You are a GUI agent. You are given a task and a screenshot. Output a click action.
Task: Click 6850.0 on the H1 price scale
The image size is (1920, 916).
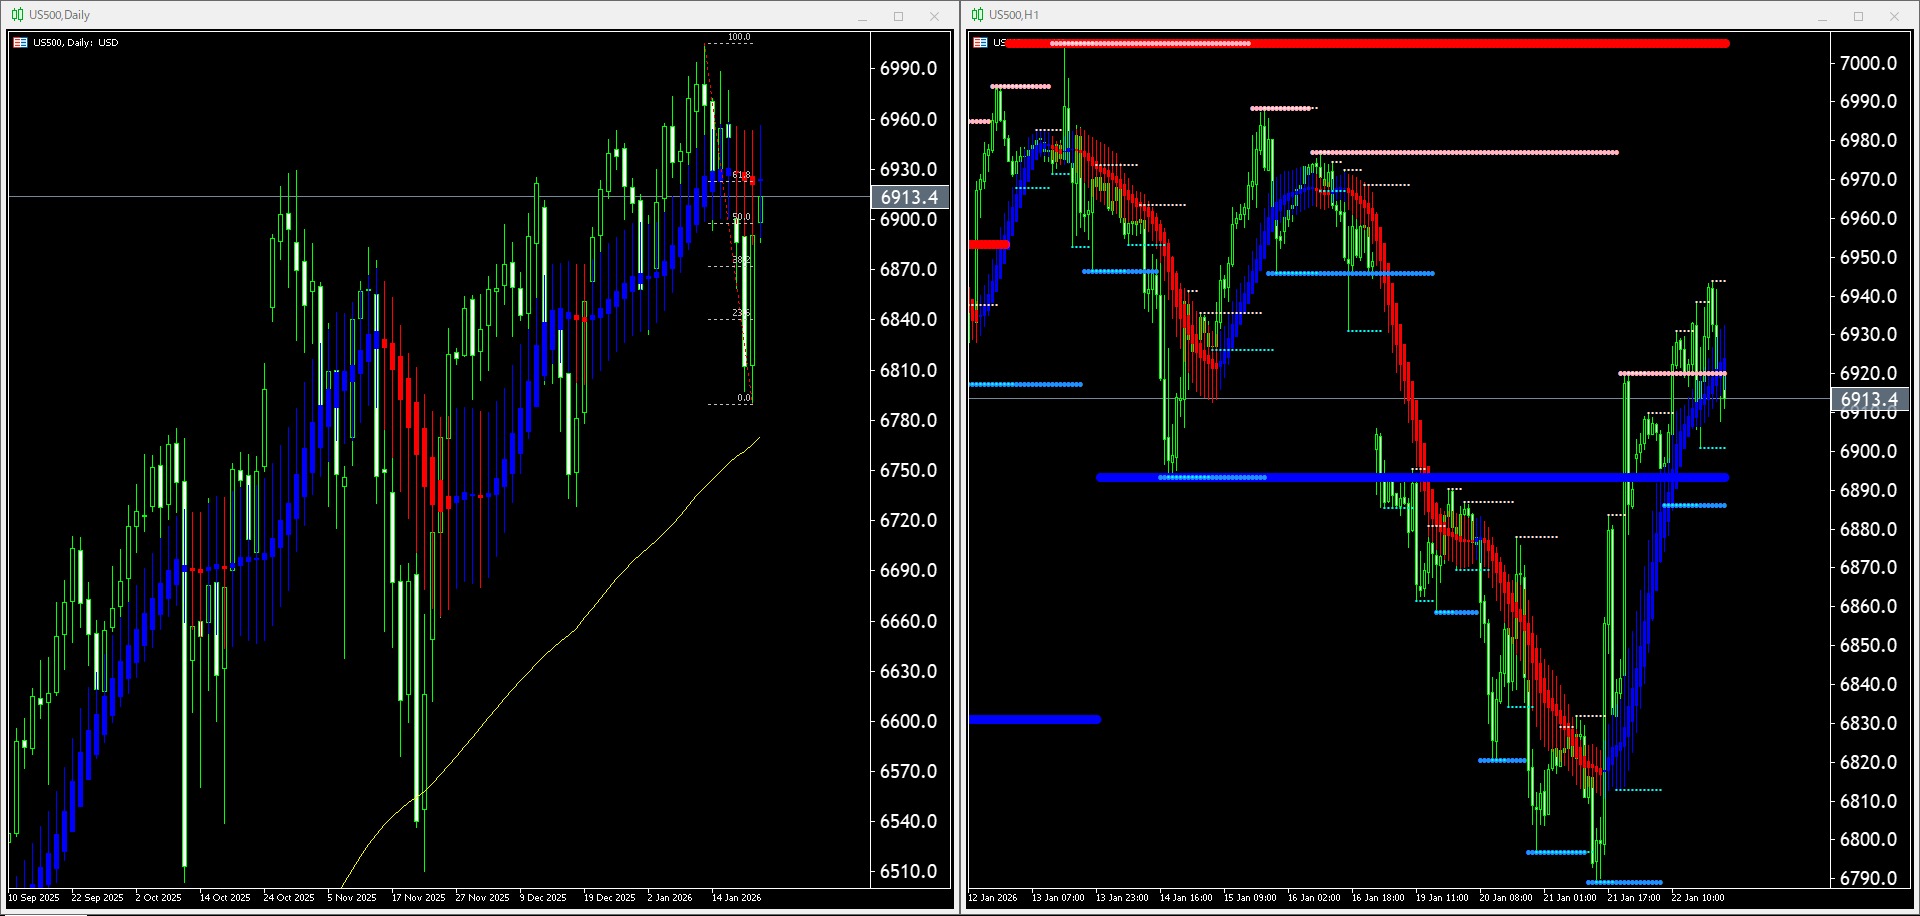(1869, 645)
